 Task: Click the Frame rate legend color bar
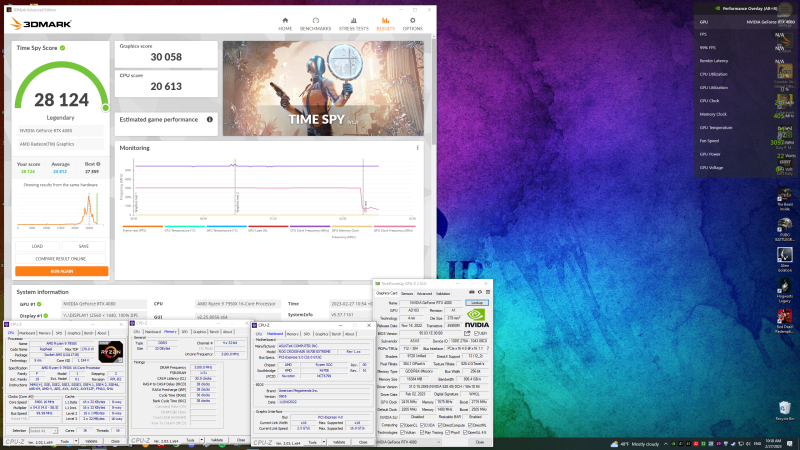(x=143, y=226)
